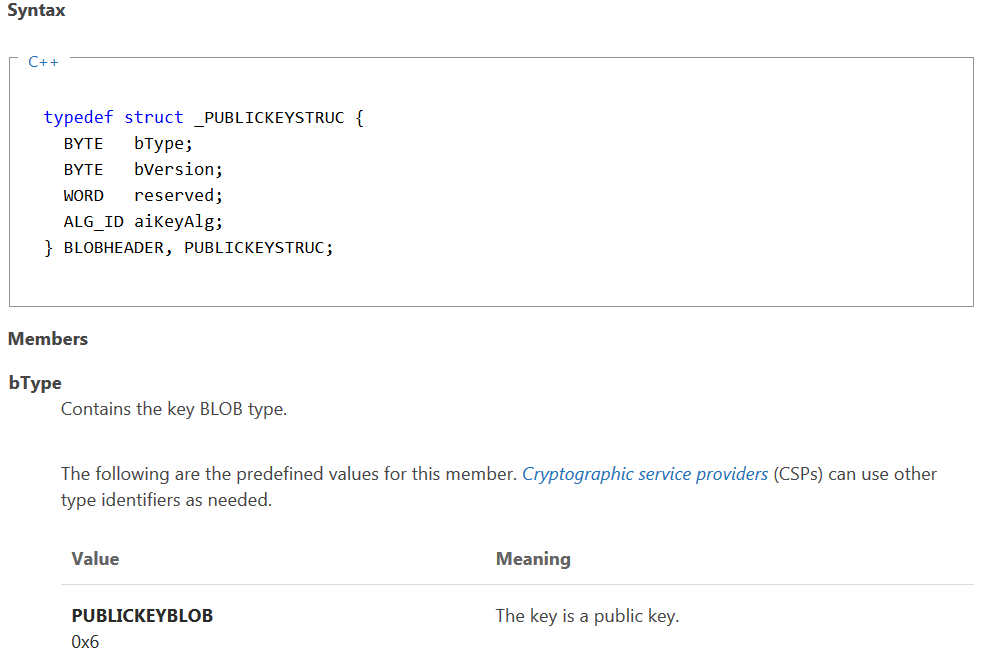The height and width of the screenshot is (659, 996).
Task: Click the bType member heading
Action: [x=35, y=383]
